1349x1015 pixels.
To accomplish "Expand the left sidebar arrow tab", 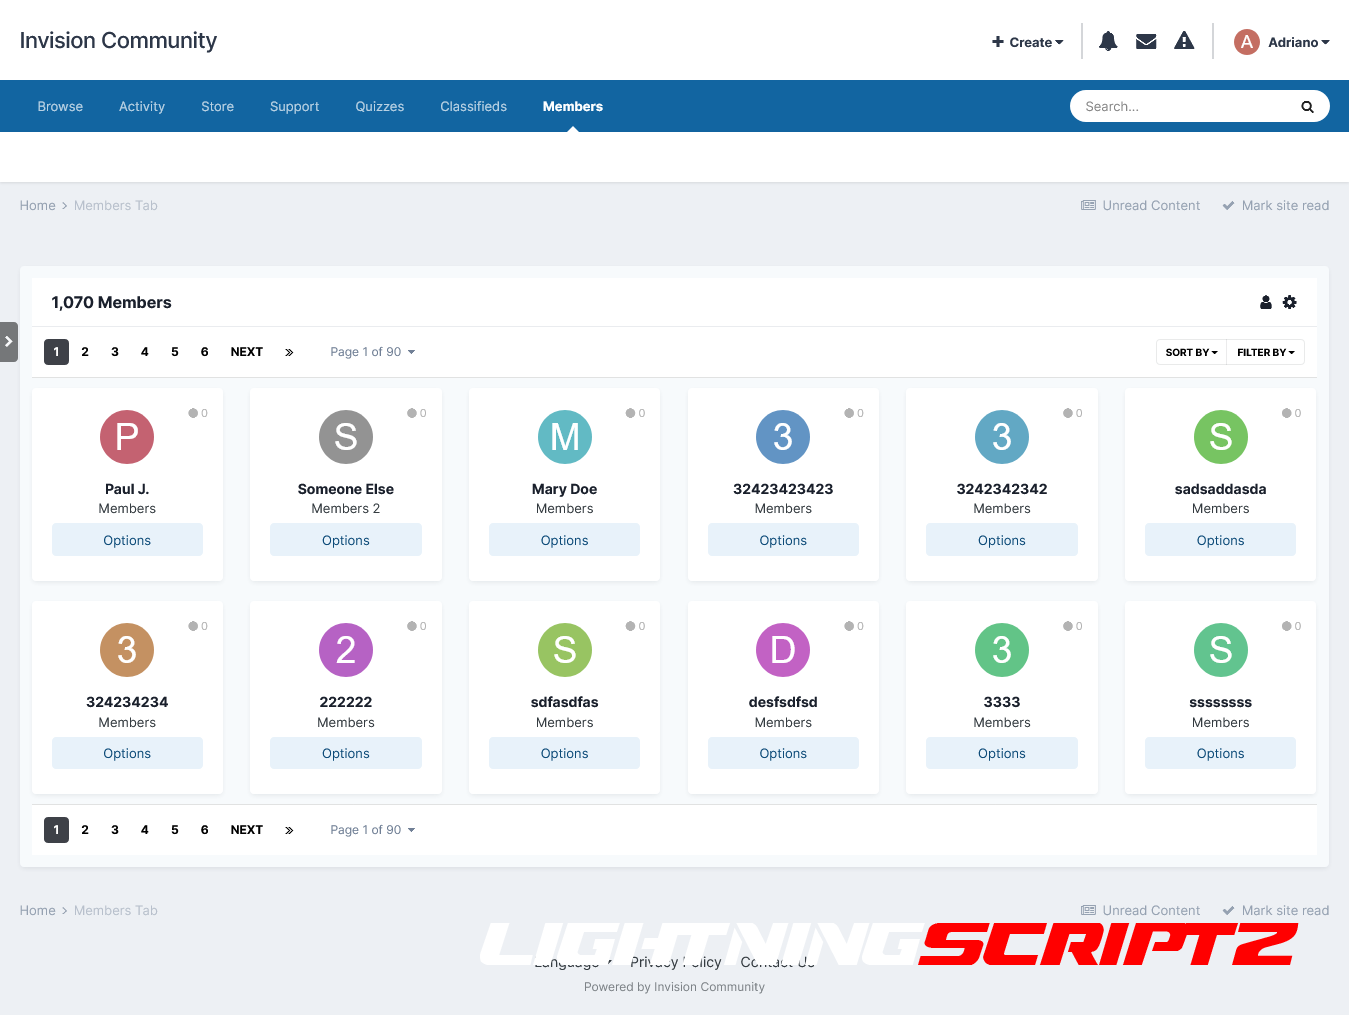I will (x=9, y=342).
